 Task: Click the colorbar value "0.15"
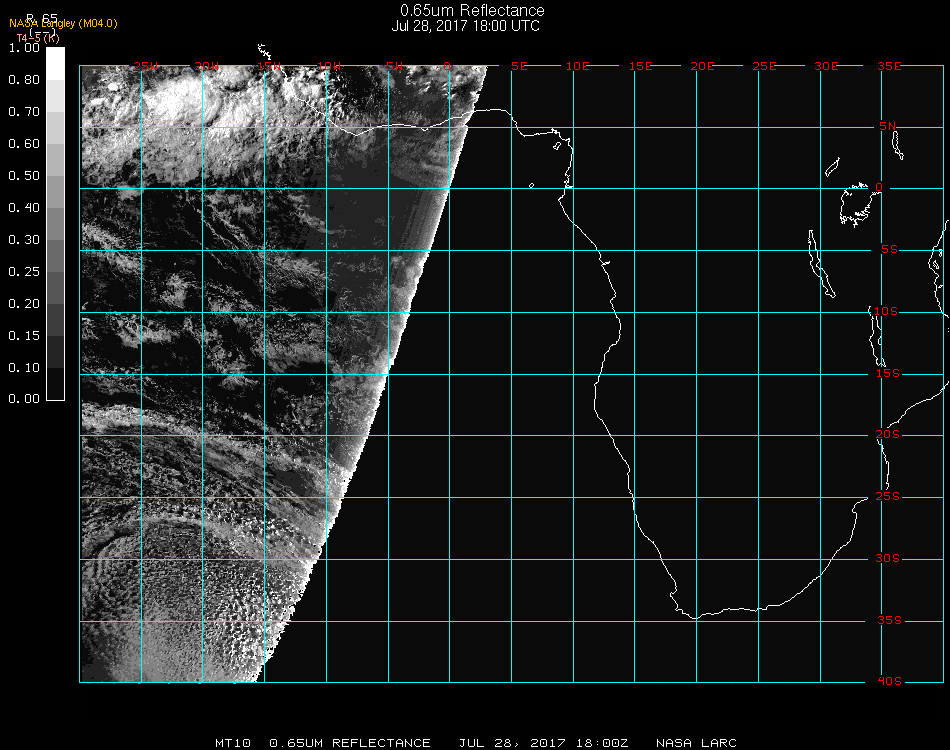click(24, 336)
